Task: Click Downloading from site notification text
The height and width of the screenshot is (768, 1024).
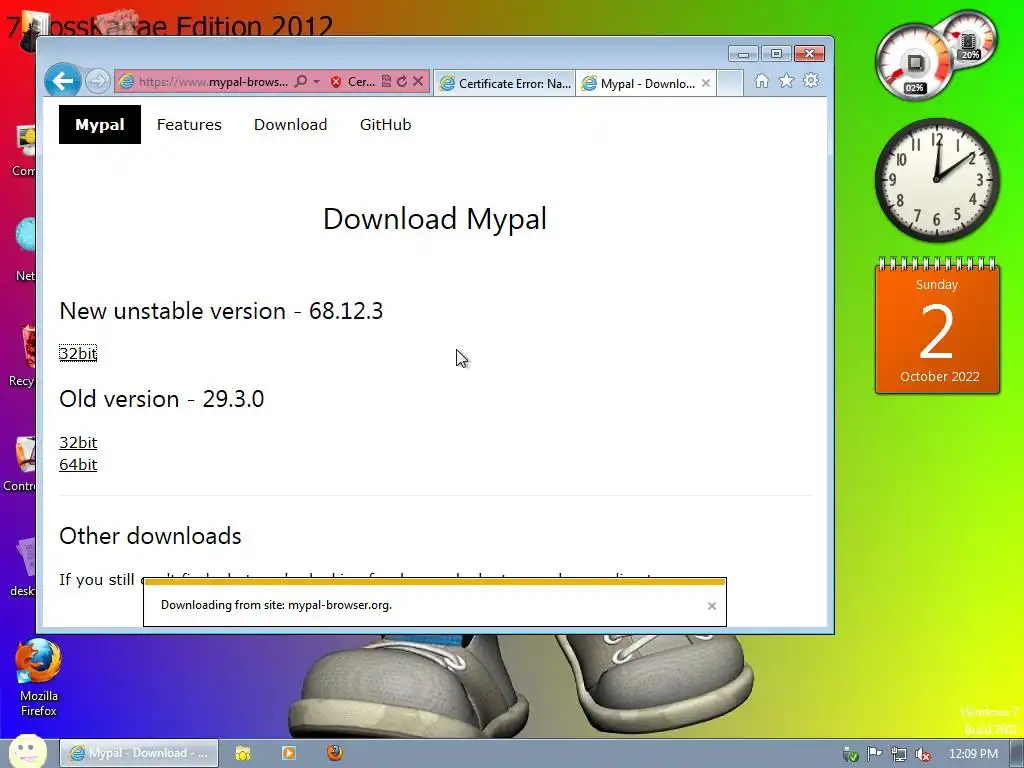Action: [276, 605]
